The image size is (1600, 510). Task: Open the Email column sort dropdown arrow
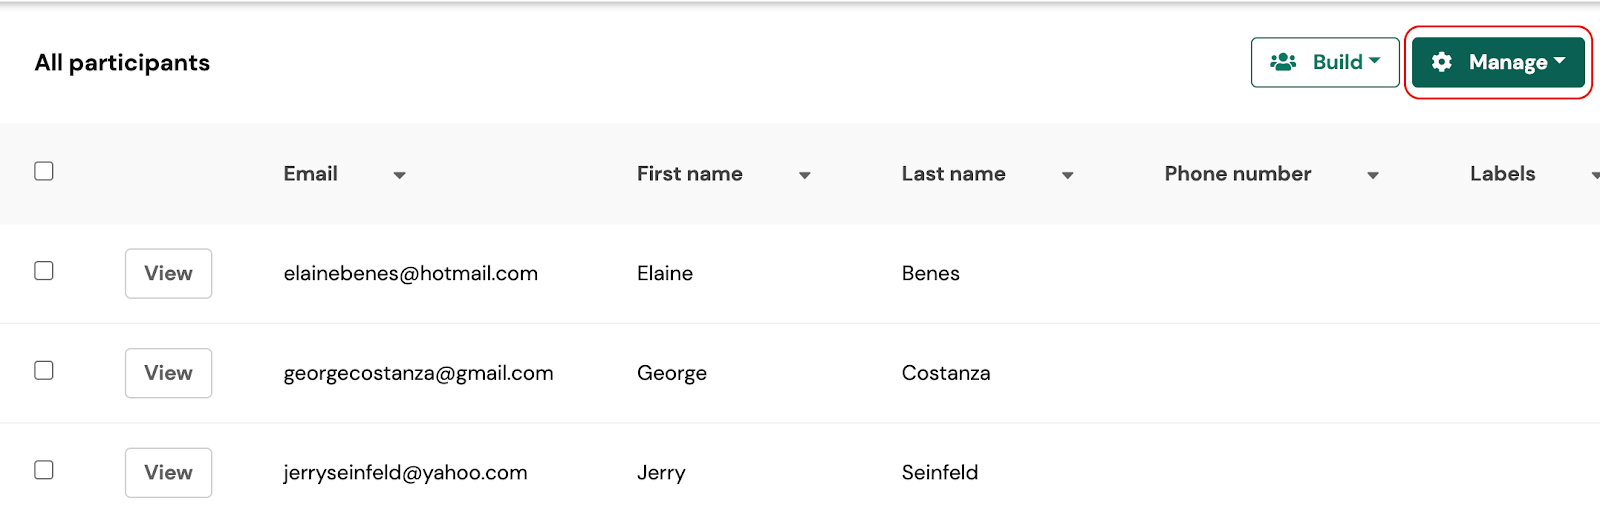coord(399,175)
